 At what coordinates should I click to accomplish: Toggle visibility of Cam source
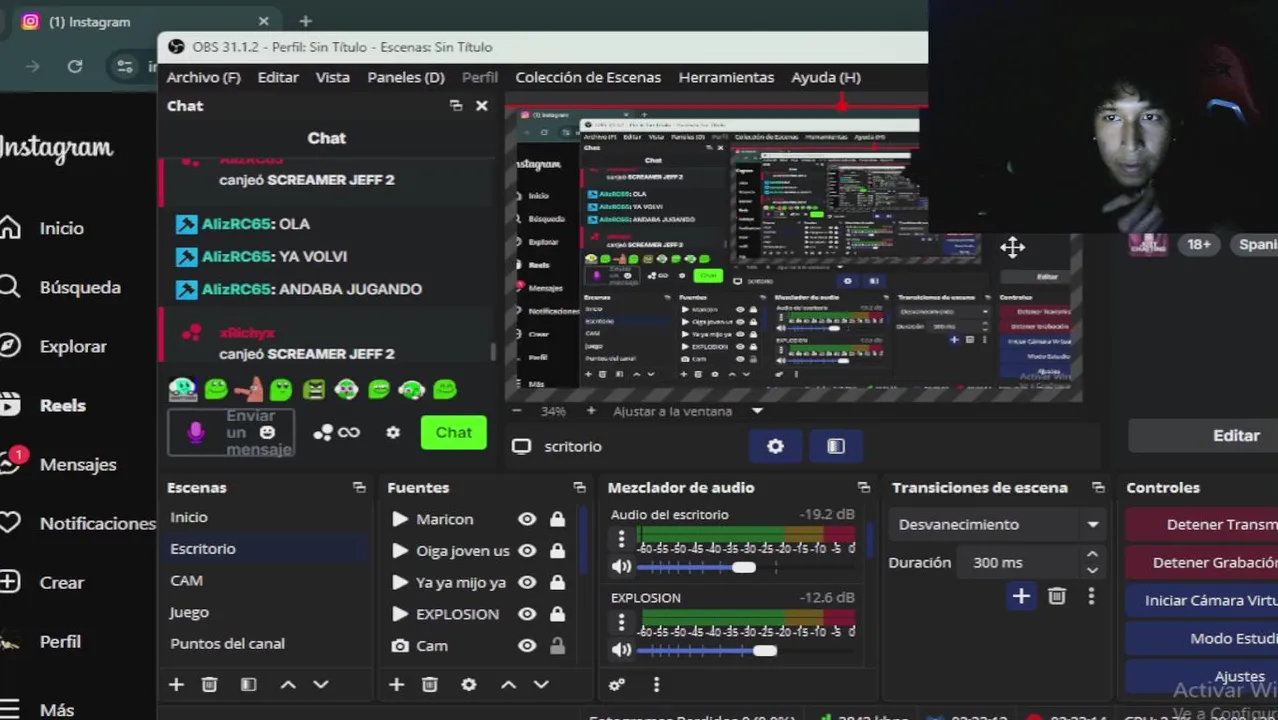click(527, 646)
